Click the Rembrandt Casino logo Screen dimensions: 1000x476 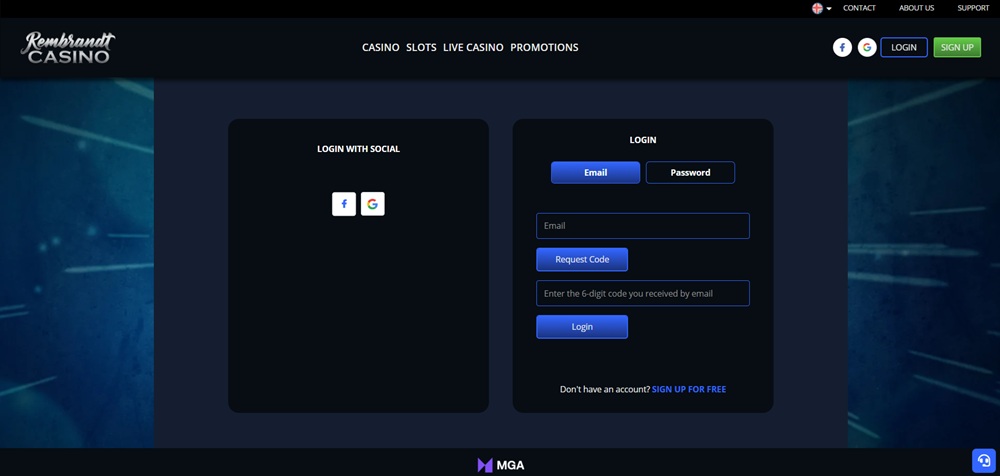tap(68, 48)
